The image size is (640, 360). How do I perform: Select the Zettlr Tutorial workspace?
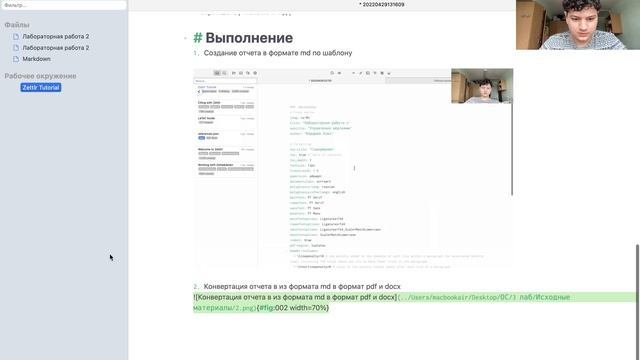click(x=41, y=87)
